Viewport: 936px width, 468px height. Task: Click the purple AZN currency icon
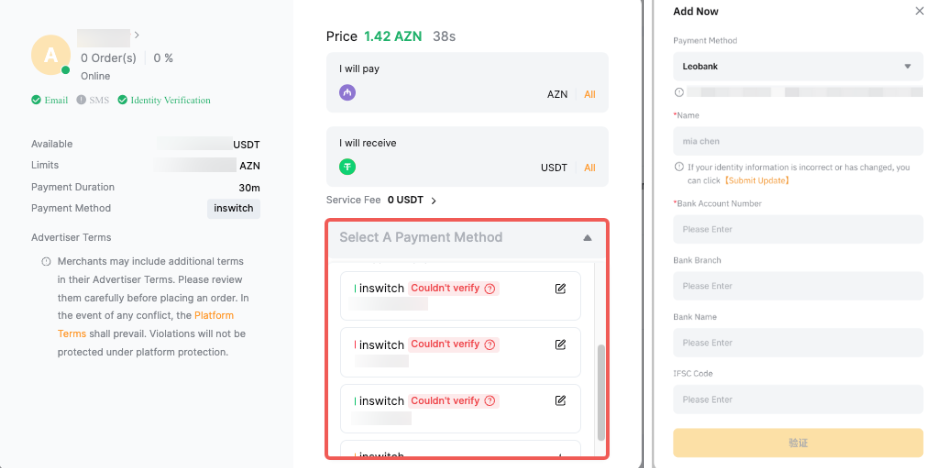pos(348,93)
